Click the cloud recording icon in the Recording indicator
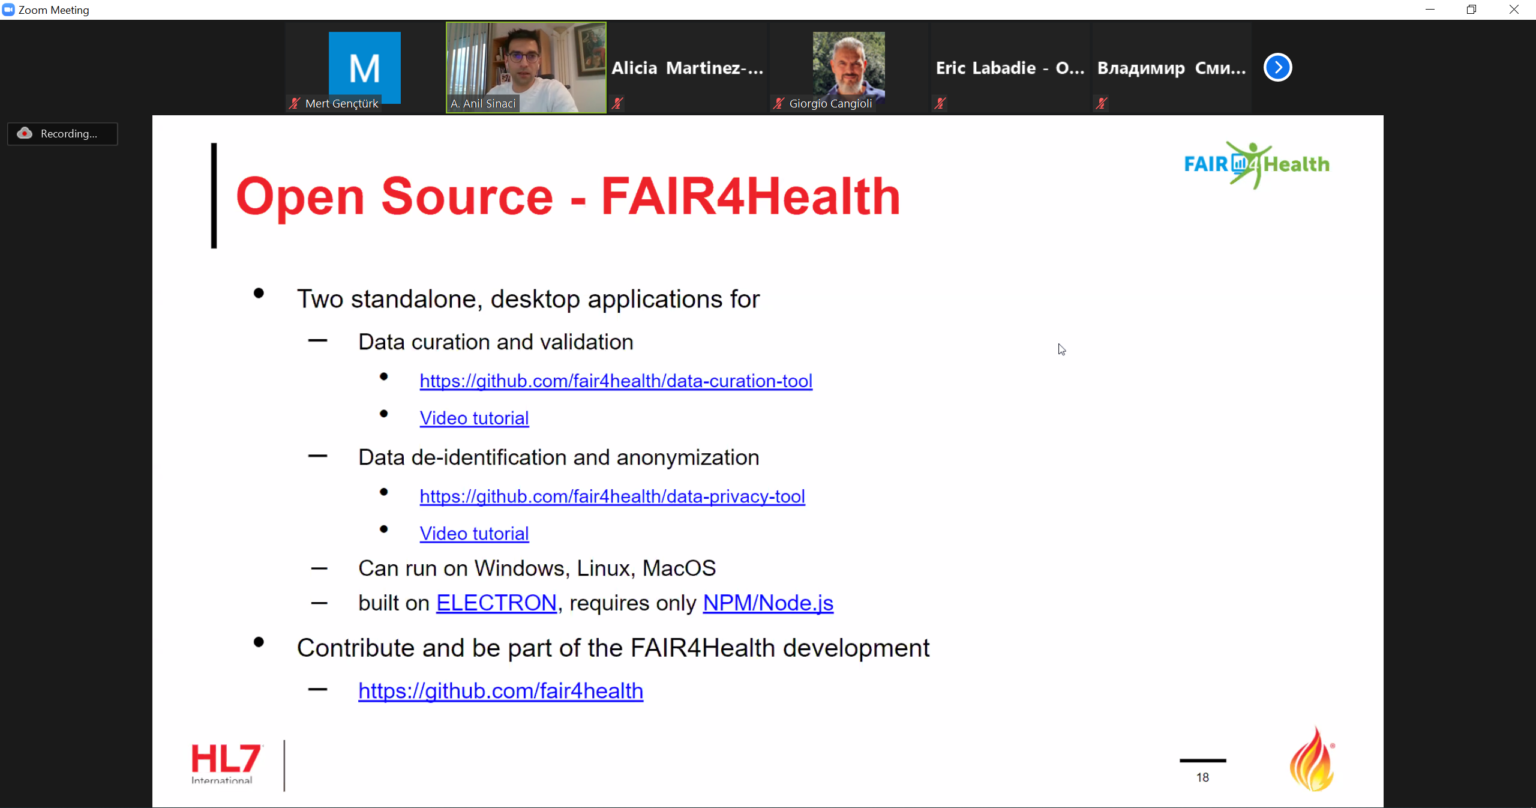 coord(24,133)
